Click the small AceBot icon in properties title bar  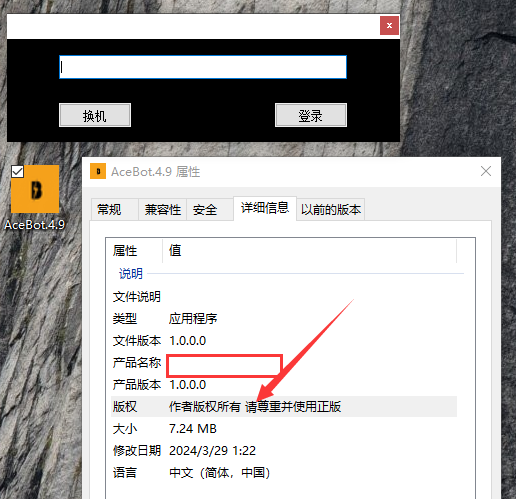click(98, 171)
